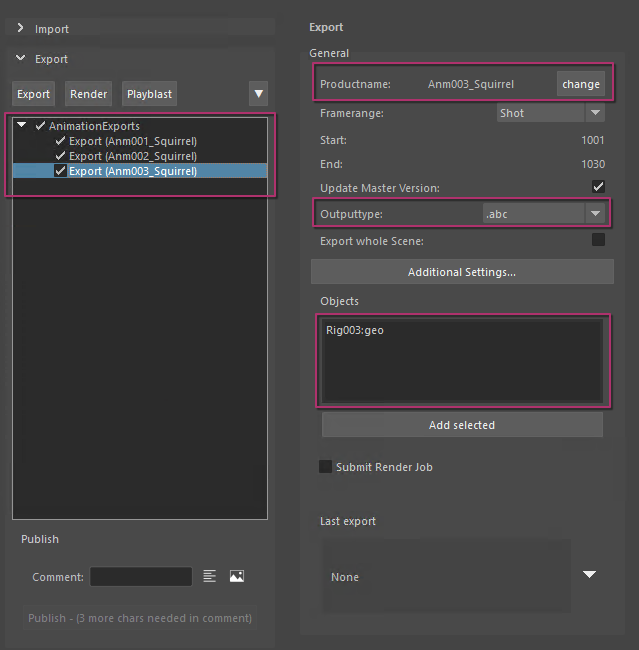
Task: Open the detailed description text icon
Action: pyautogui.click(x=209, y=576)
